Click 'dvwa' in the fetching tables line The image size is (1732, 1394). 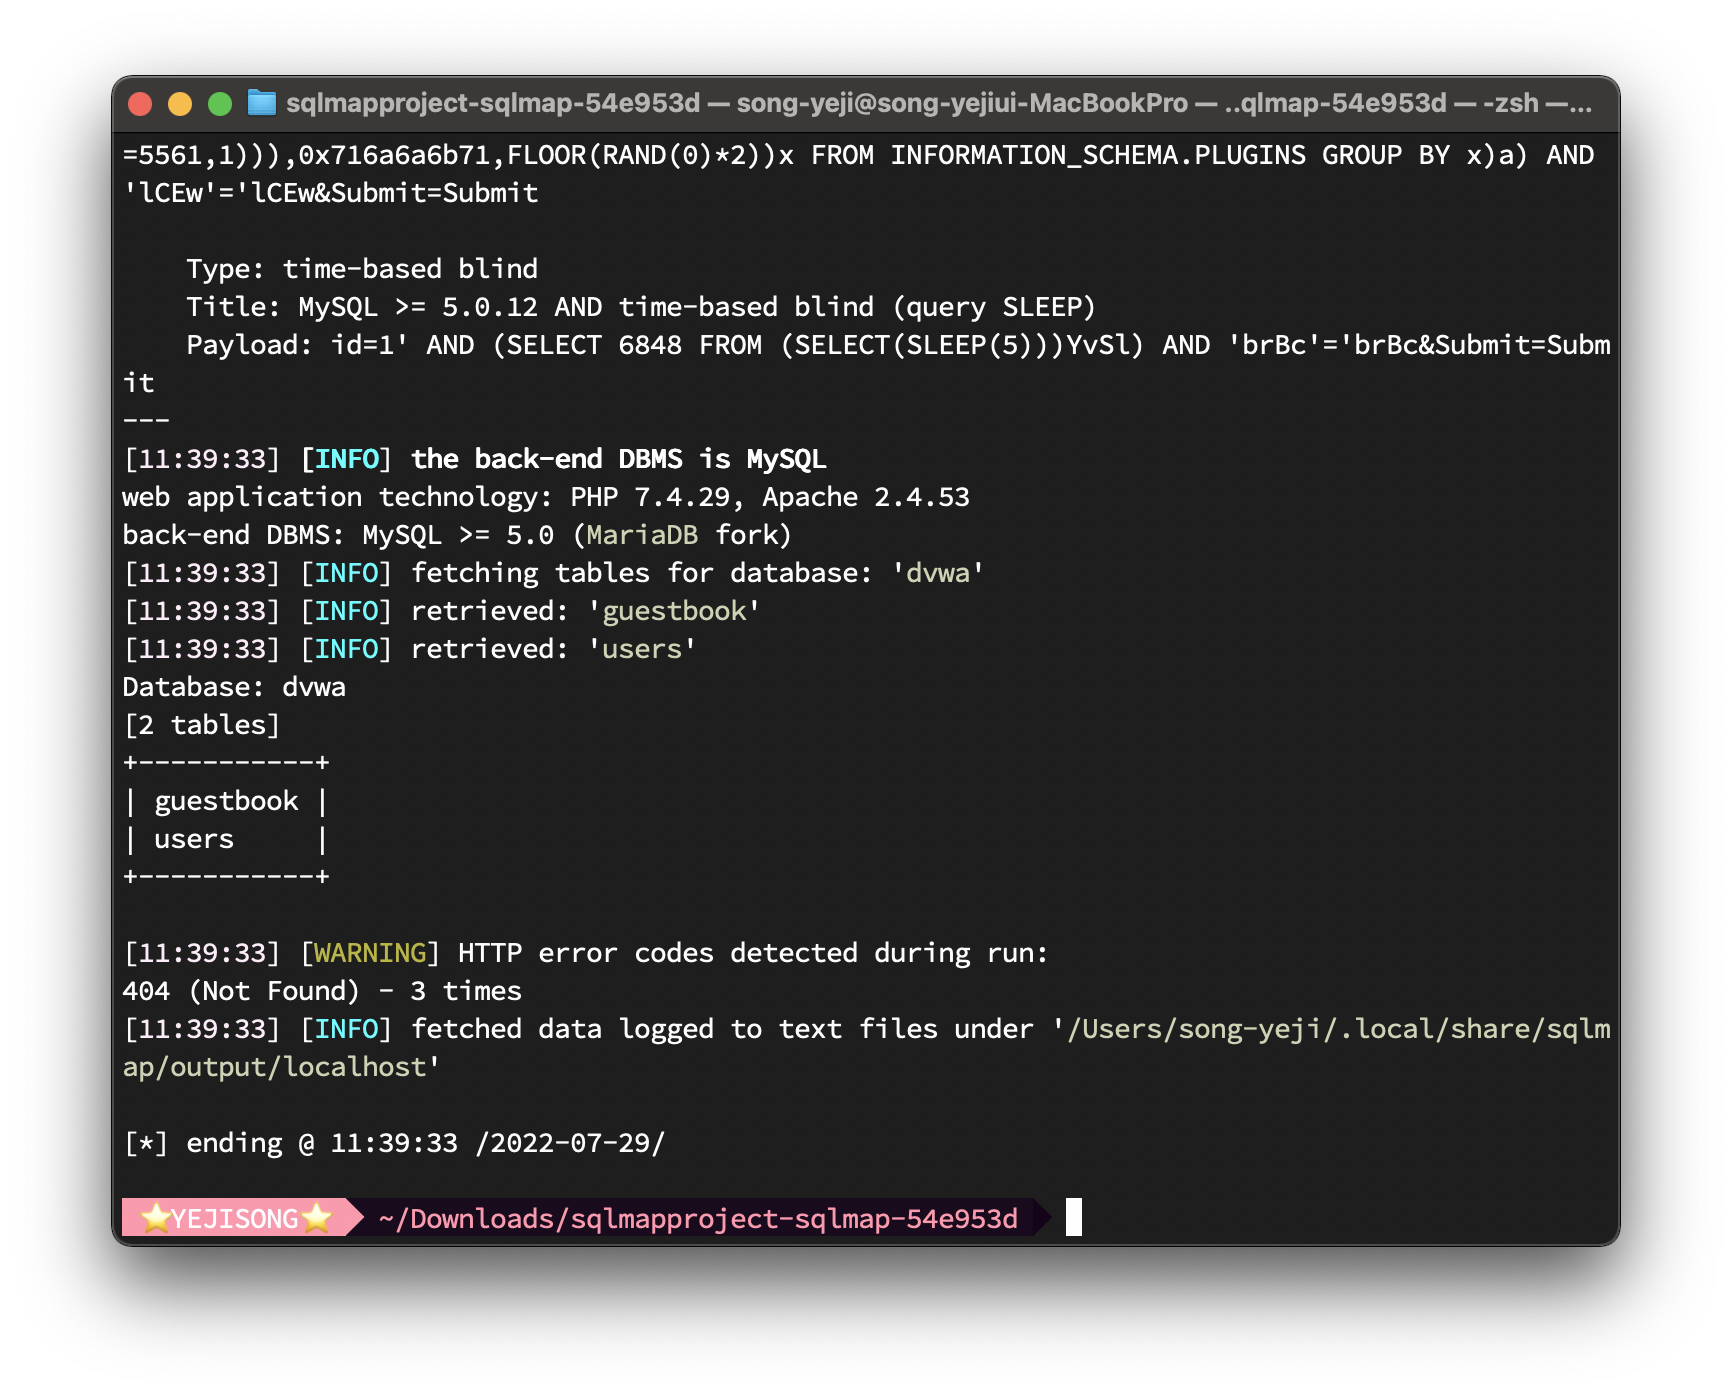click(938, 573)
